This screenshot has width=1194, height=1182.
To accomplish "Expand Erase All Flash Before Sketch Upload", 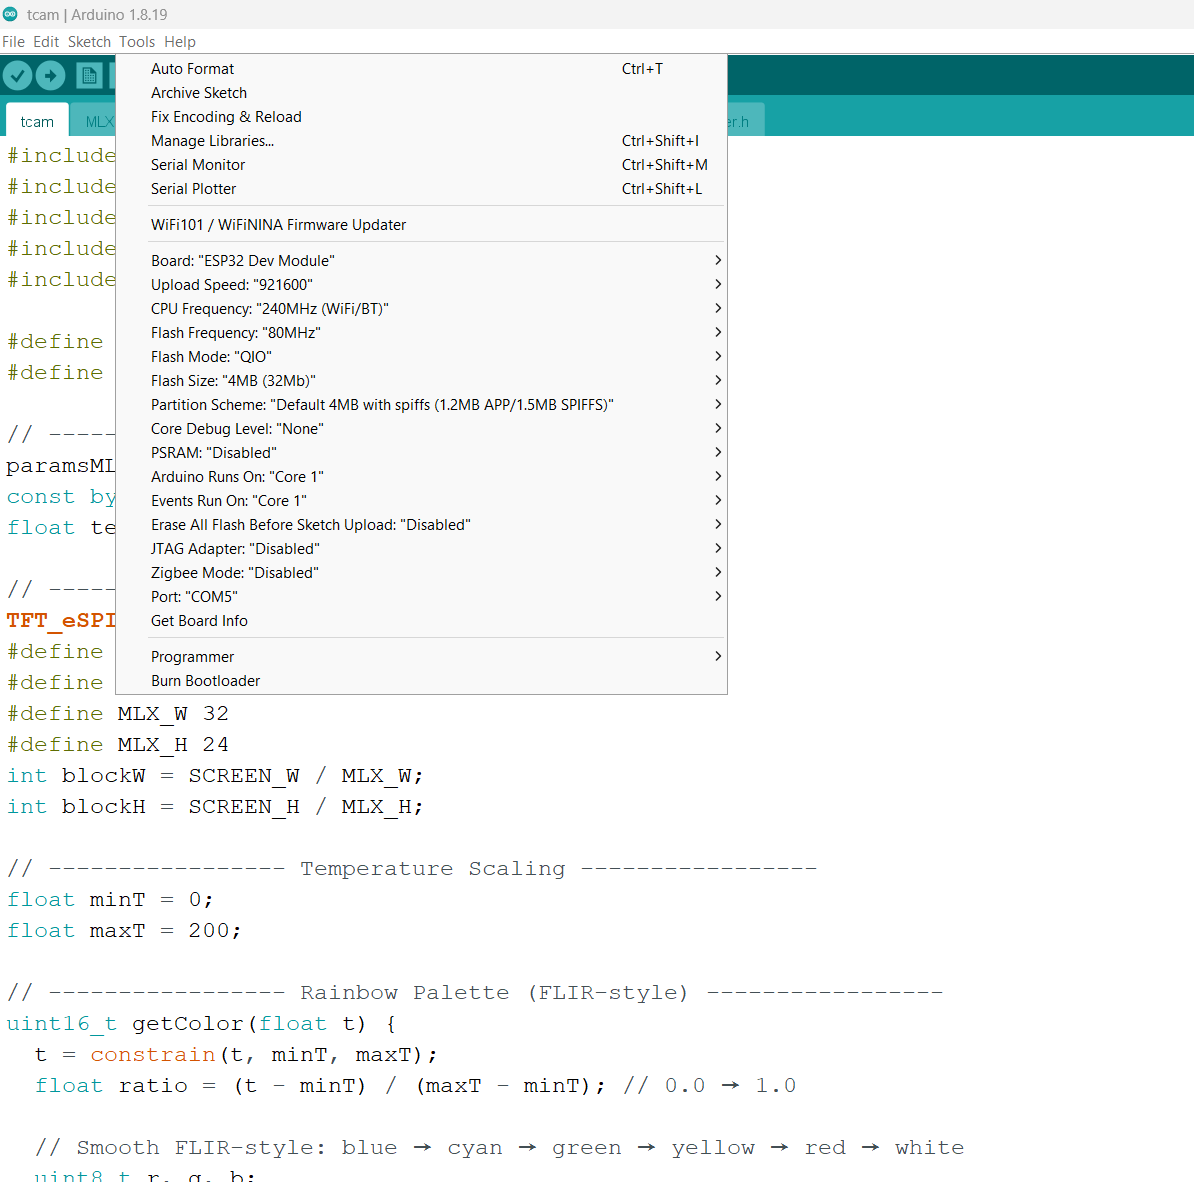I will 421,525.
